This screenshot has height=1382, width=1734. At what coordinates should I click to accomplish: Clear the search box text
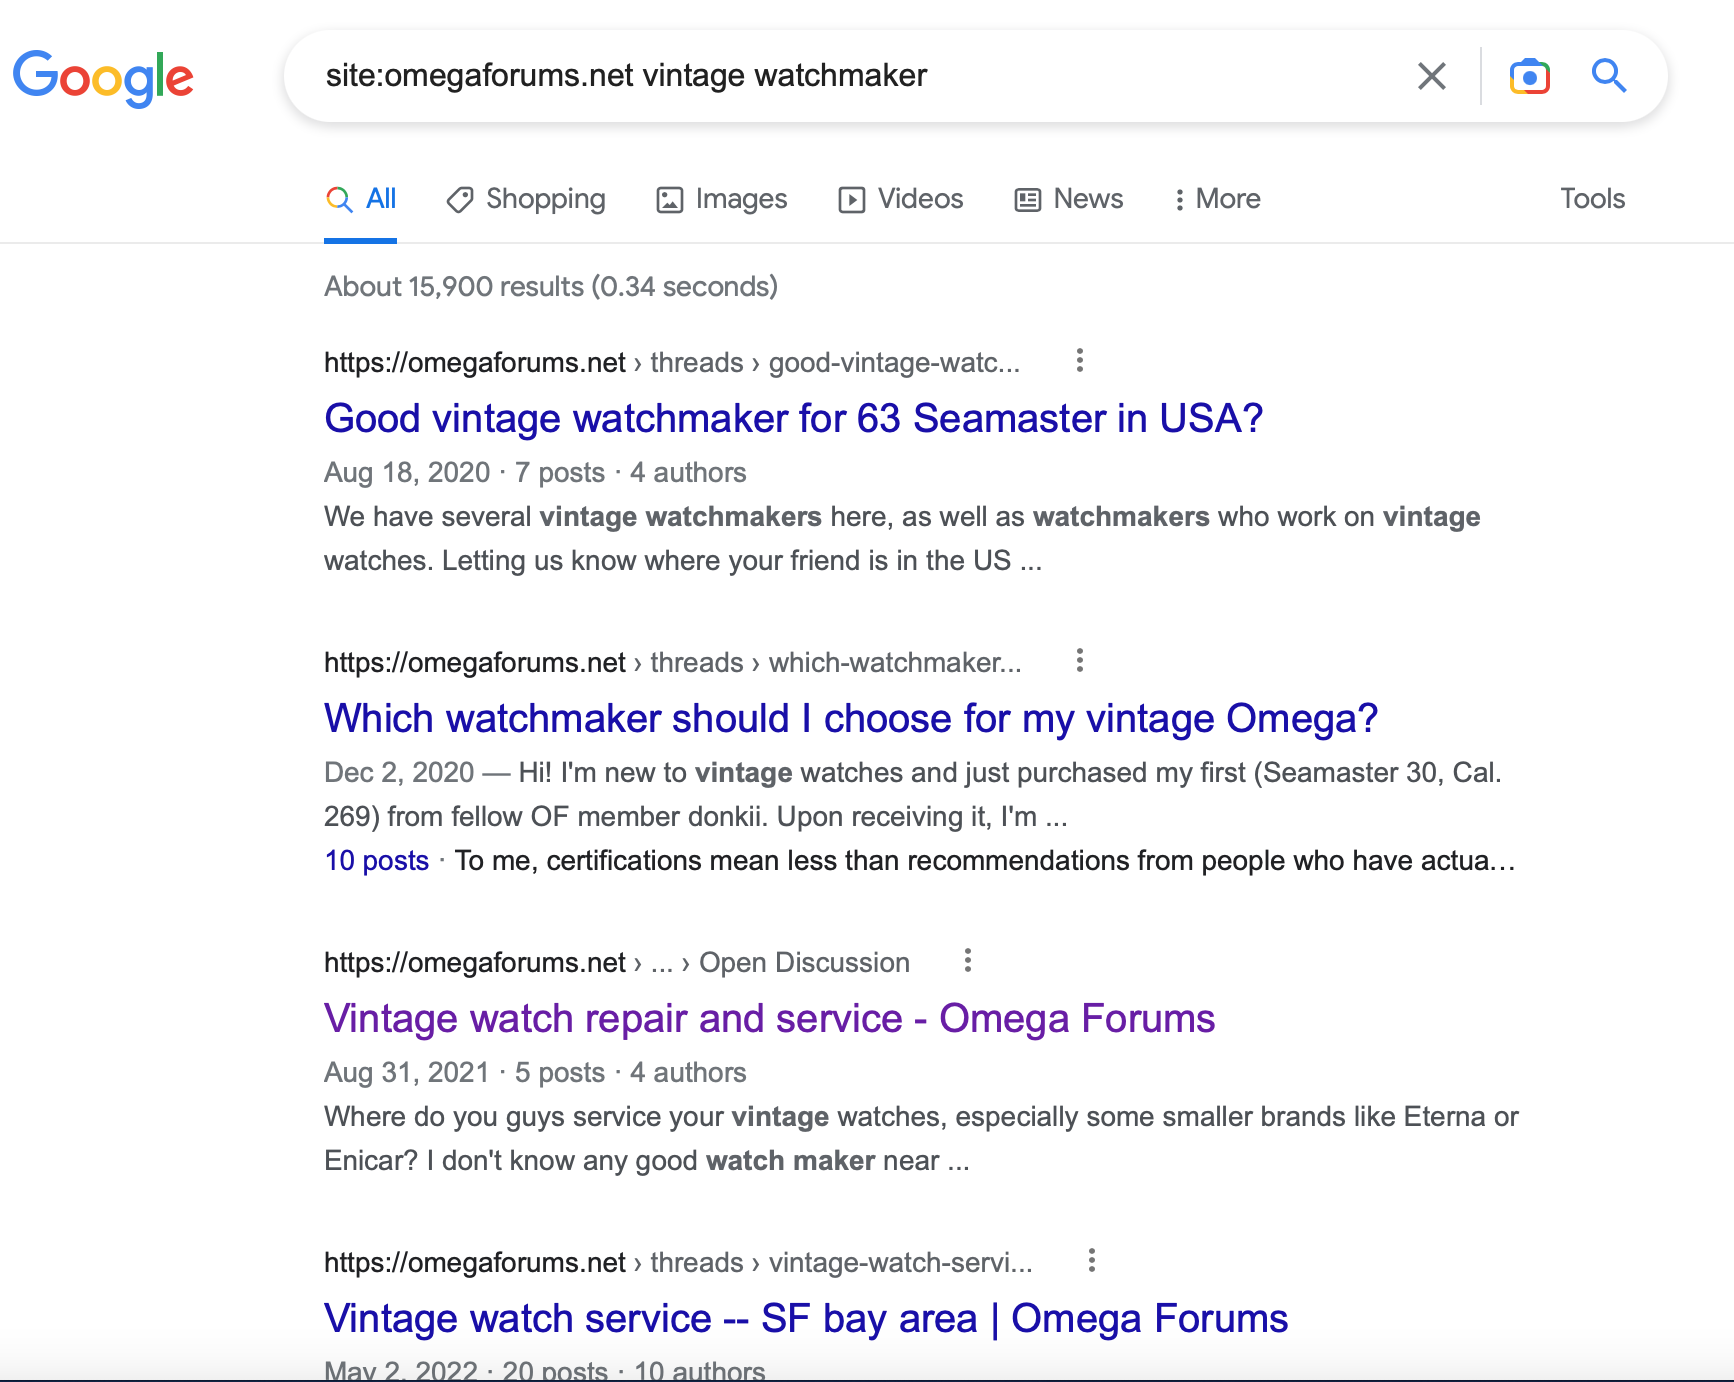coord(1431,76)
